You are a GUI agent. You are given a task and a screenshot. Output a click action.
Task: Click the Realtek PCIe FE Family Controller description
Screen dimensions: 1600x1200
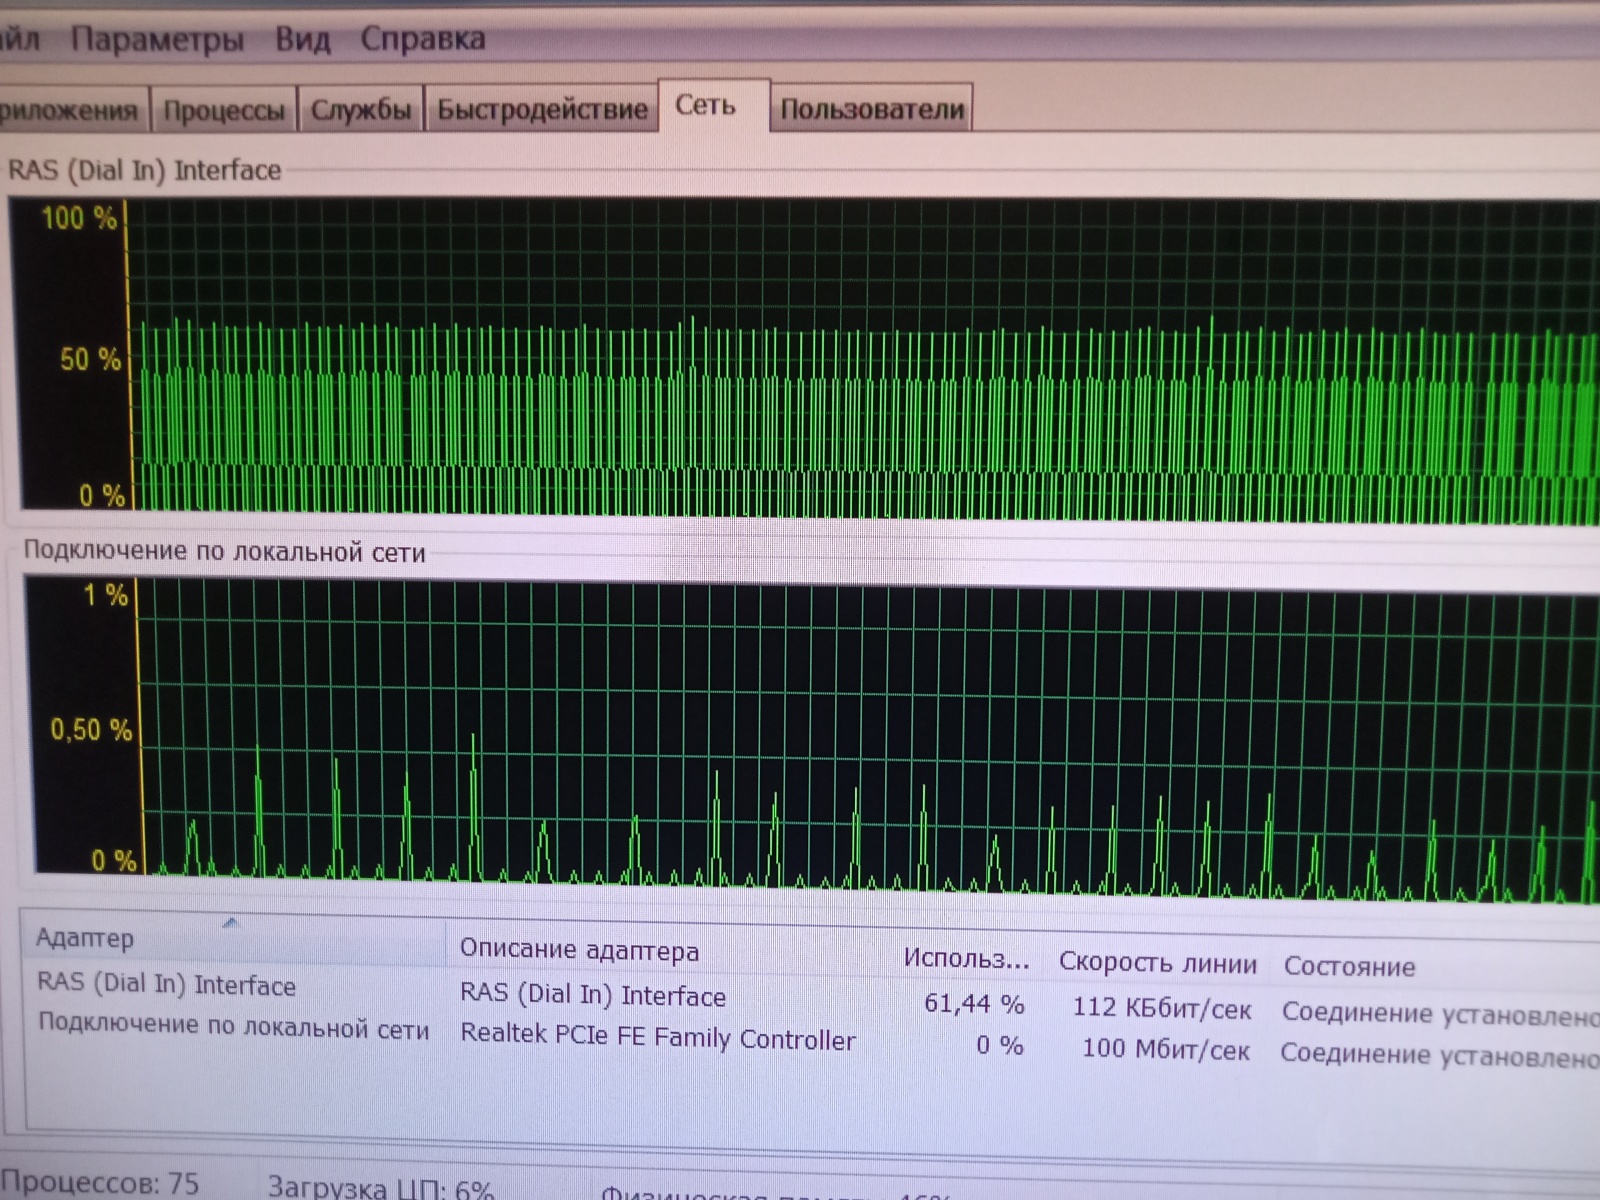click(657, 1038)
